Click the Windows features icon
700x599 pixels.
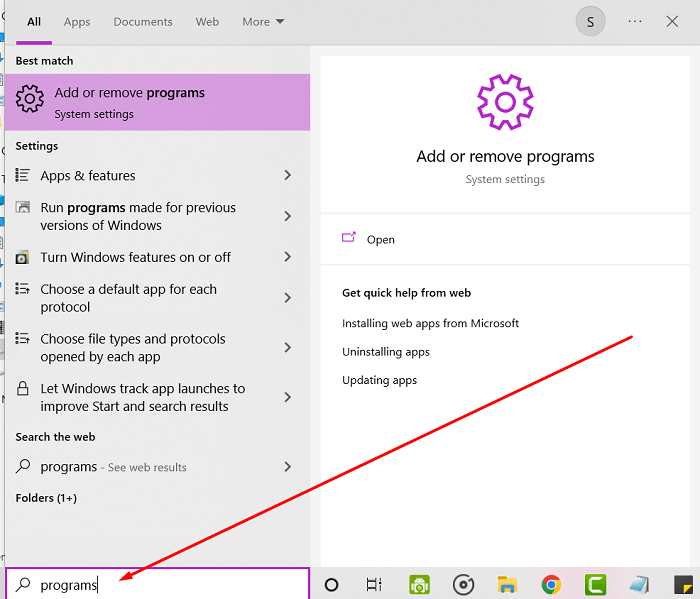(x=22, y=258)
